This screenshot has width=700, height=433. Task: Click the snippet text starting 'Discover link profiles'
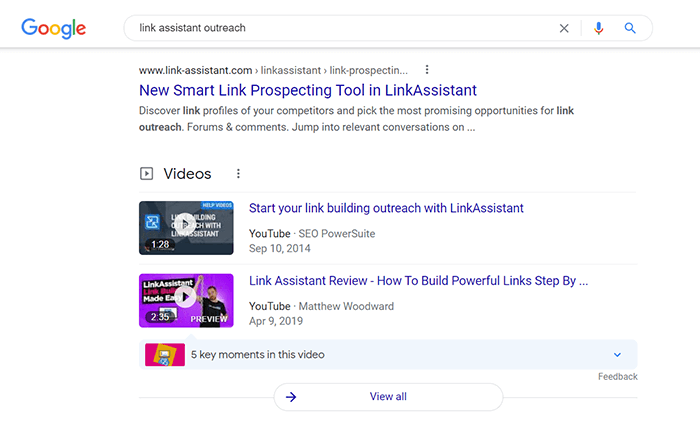click(356, 119)
